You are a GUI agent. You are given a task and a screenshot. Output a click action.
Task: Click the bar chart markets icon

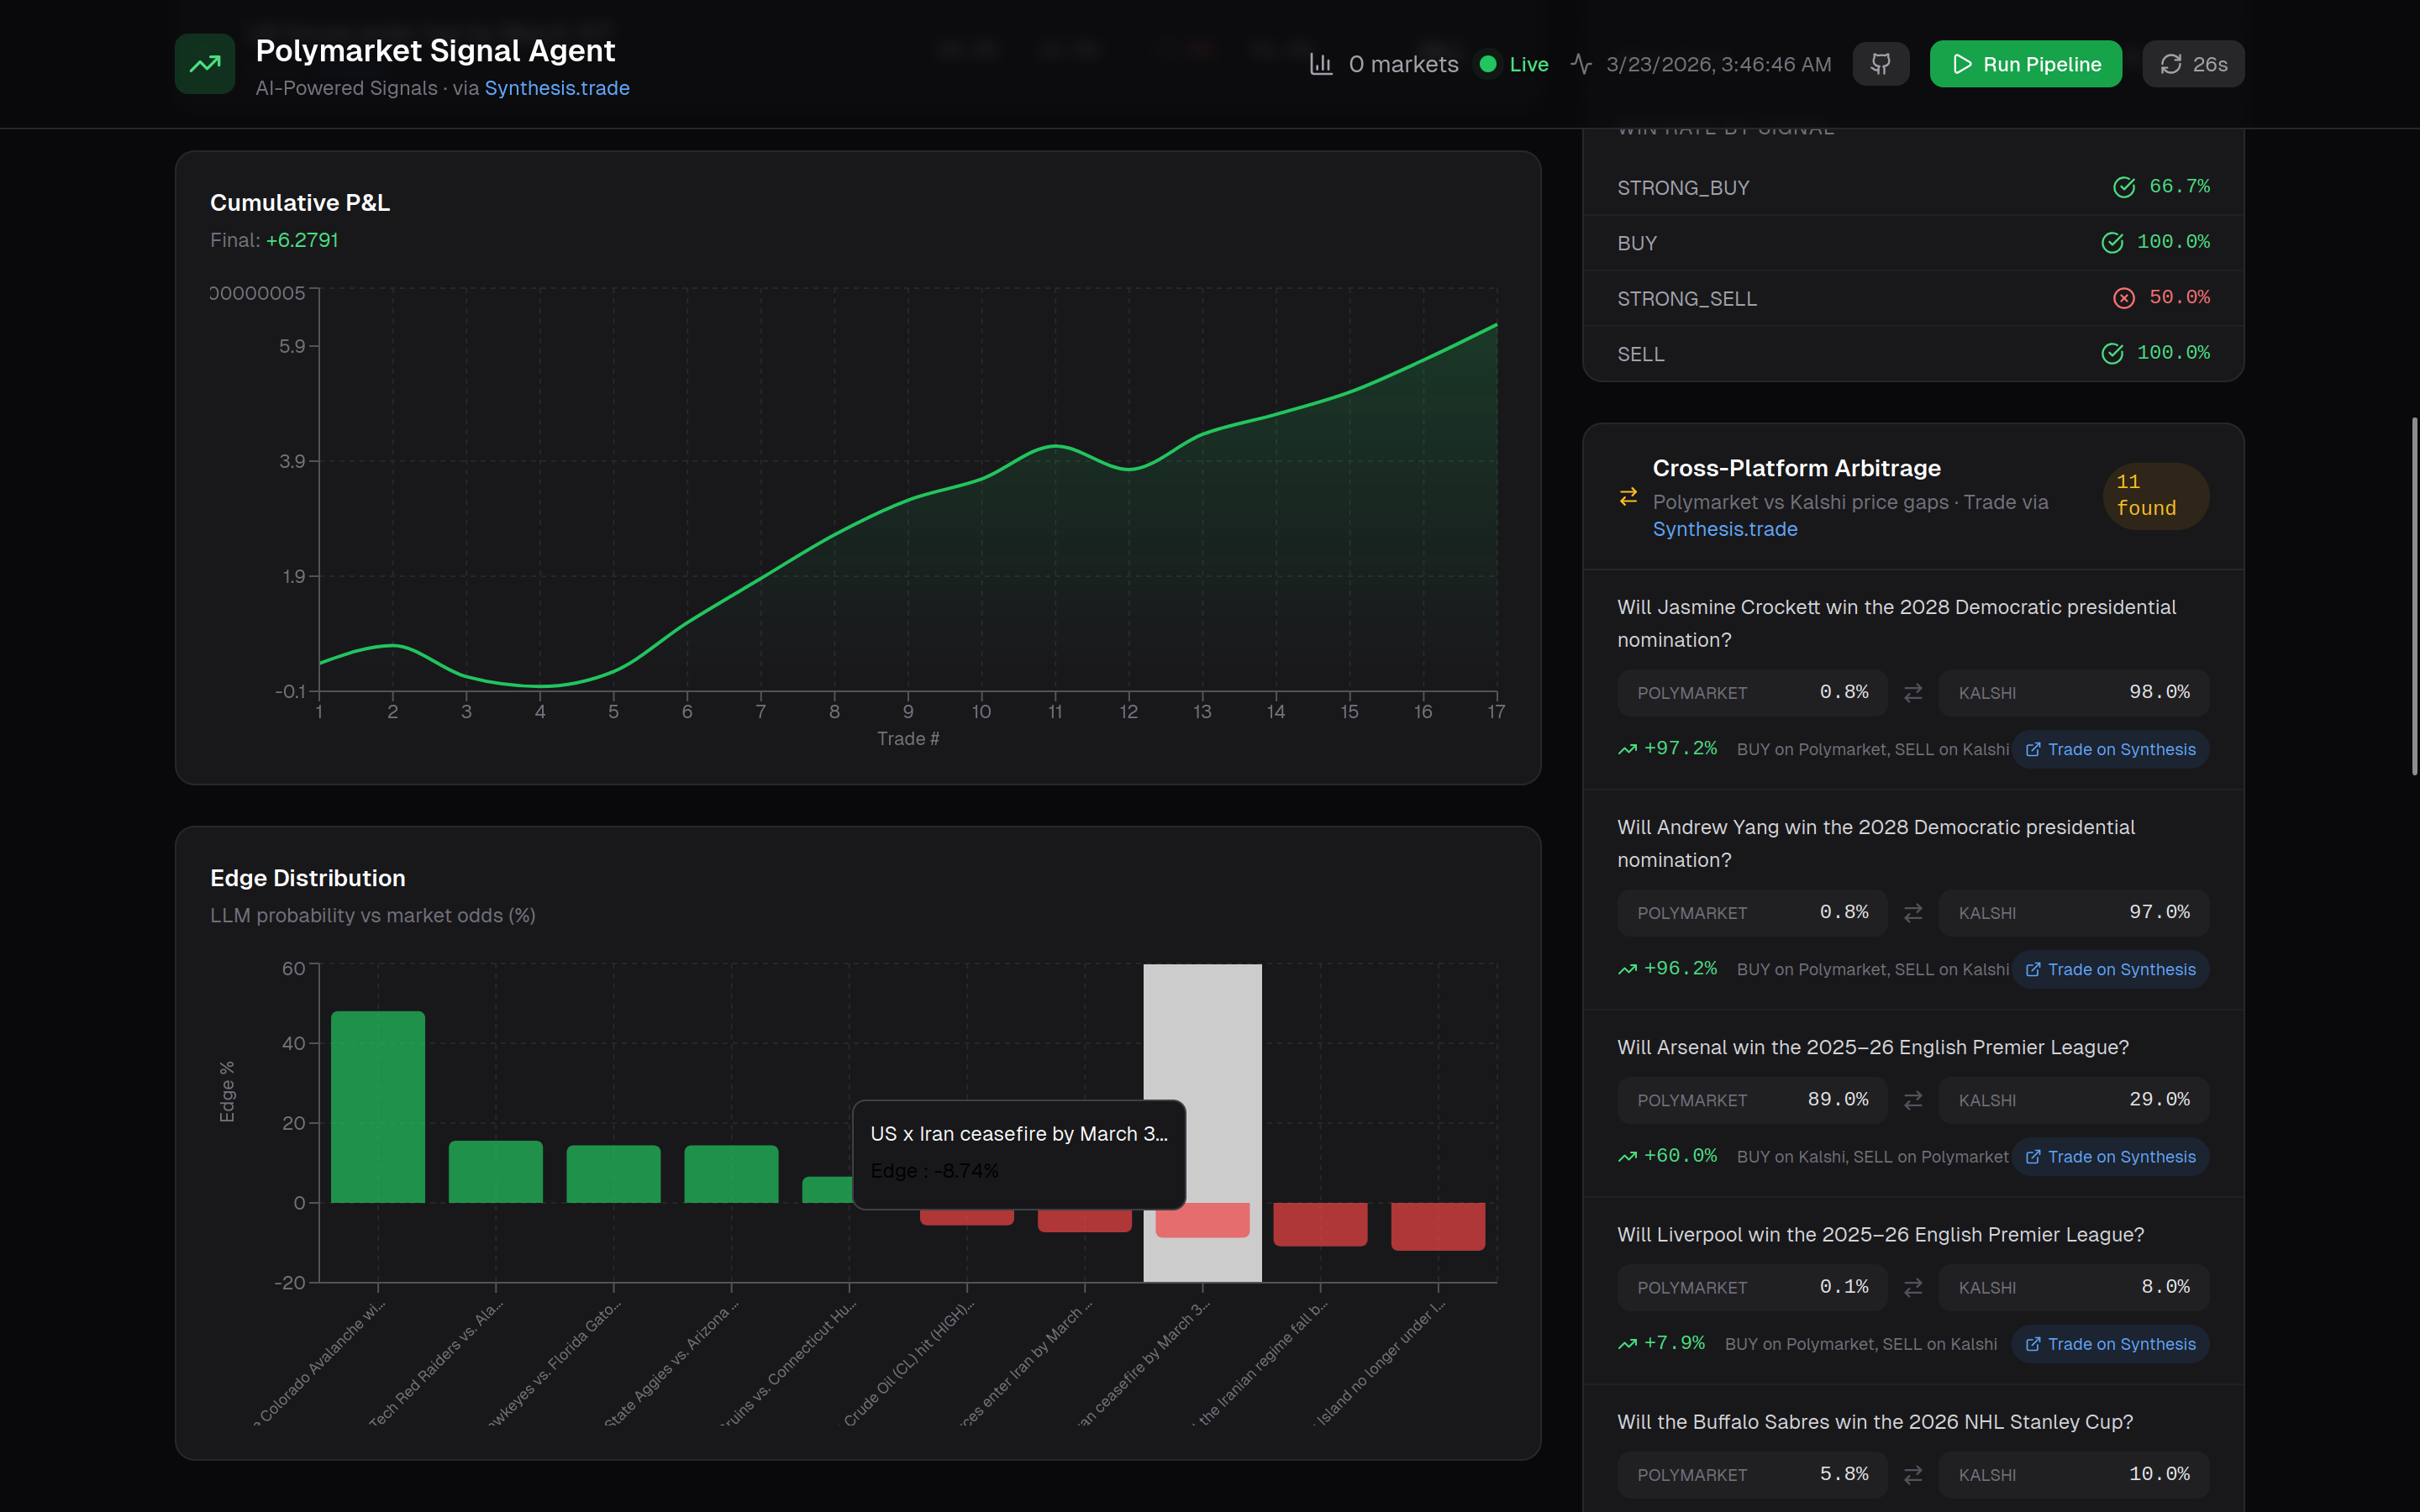coord(1321,64)
